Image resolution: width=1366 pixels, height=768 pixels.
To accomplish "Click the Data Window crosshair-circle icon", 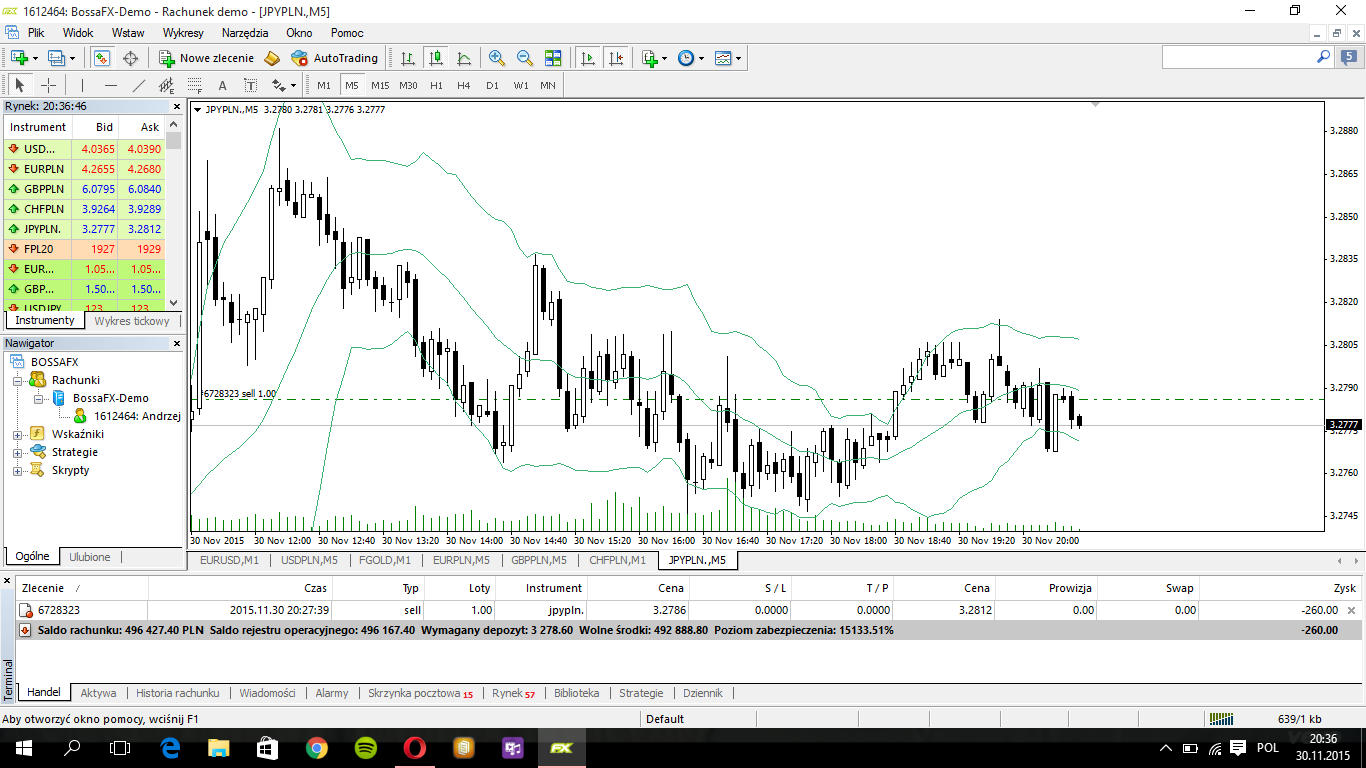I will point(130,58).
